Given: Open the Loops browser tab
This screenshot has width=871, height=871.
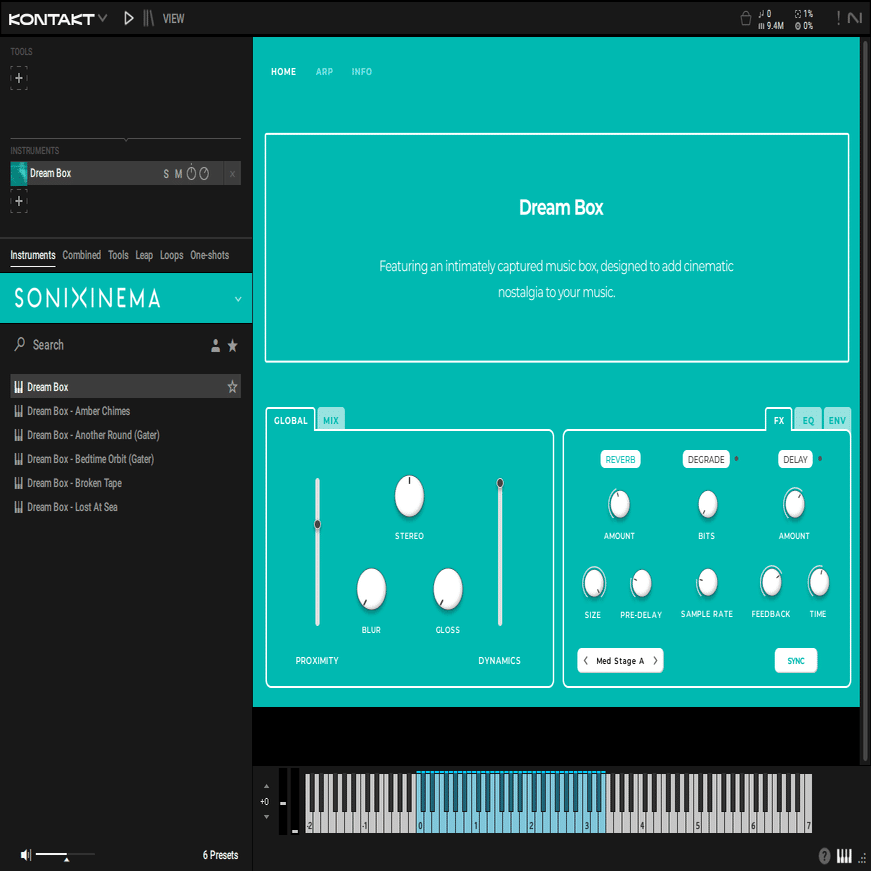Looking at the screenshot, I should click(x=172, y=255).
